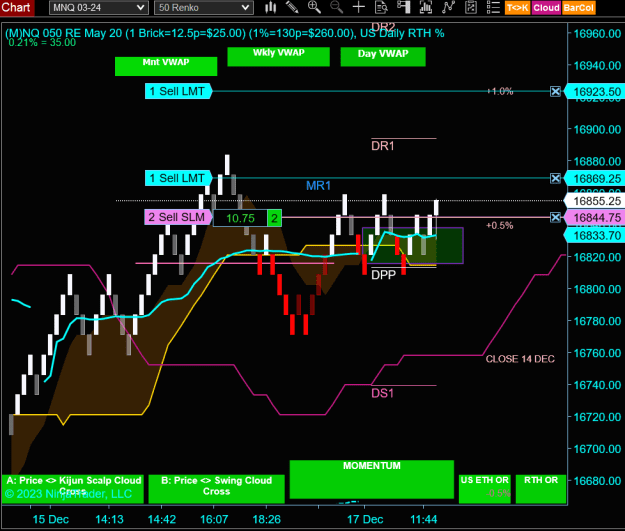
Task: Open the 50 Renko interval dropdown
Action: [204, 8]
